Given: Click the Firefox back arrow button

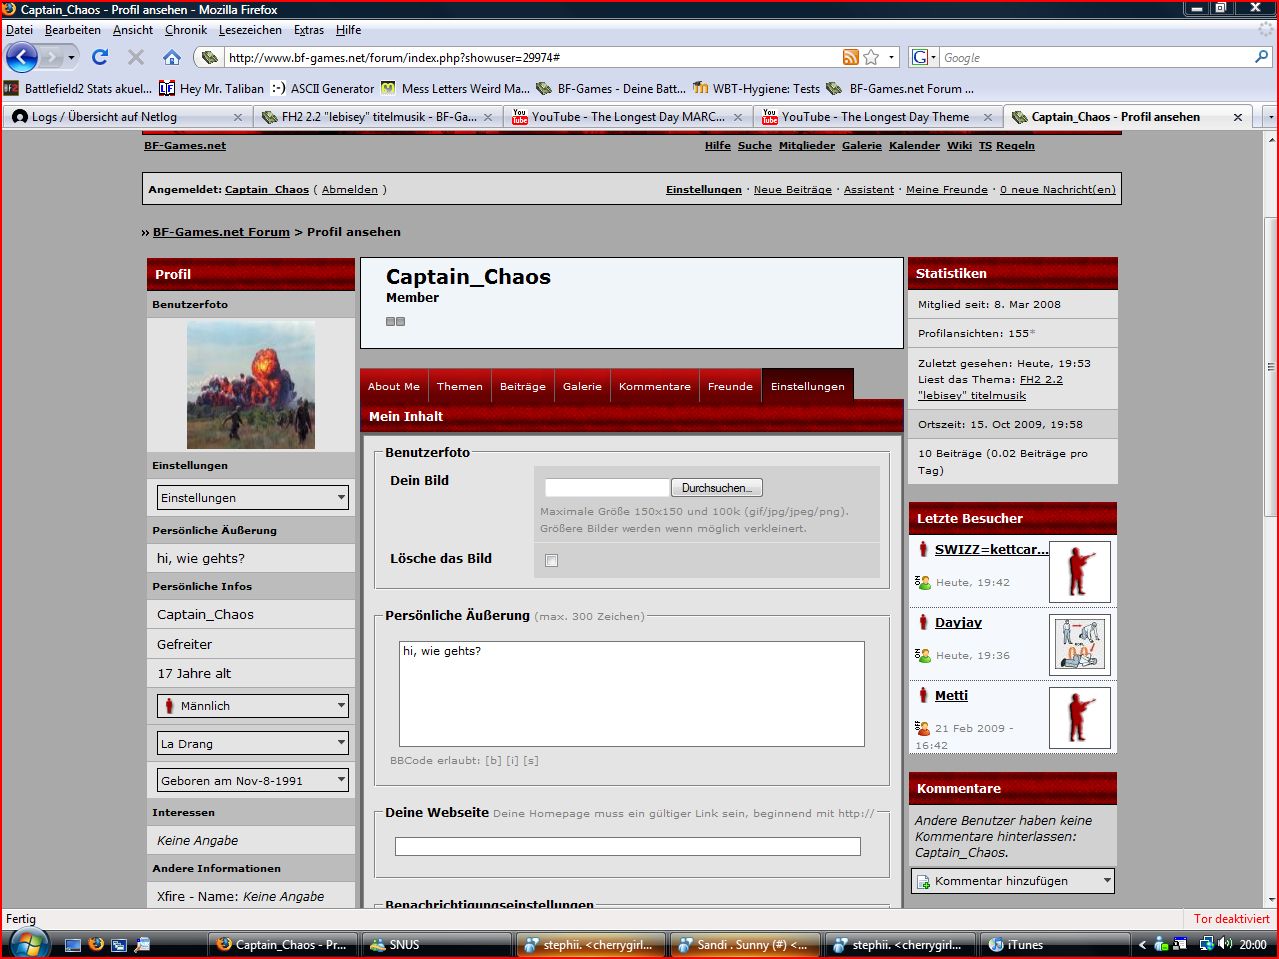Looking at the screenshot, I should pyautogui.click(x=22, y=57).
